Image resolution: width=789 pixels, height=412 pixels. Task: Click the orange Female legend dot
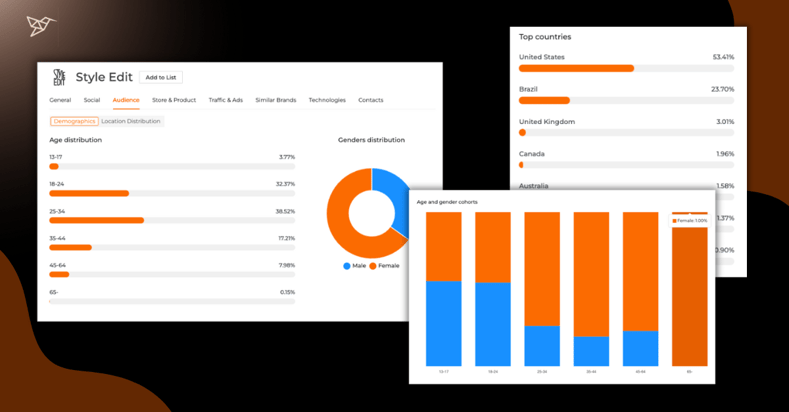coord(373,266)
